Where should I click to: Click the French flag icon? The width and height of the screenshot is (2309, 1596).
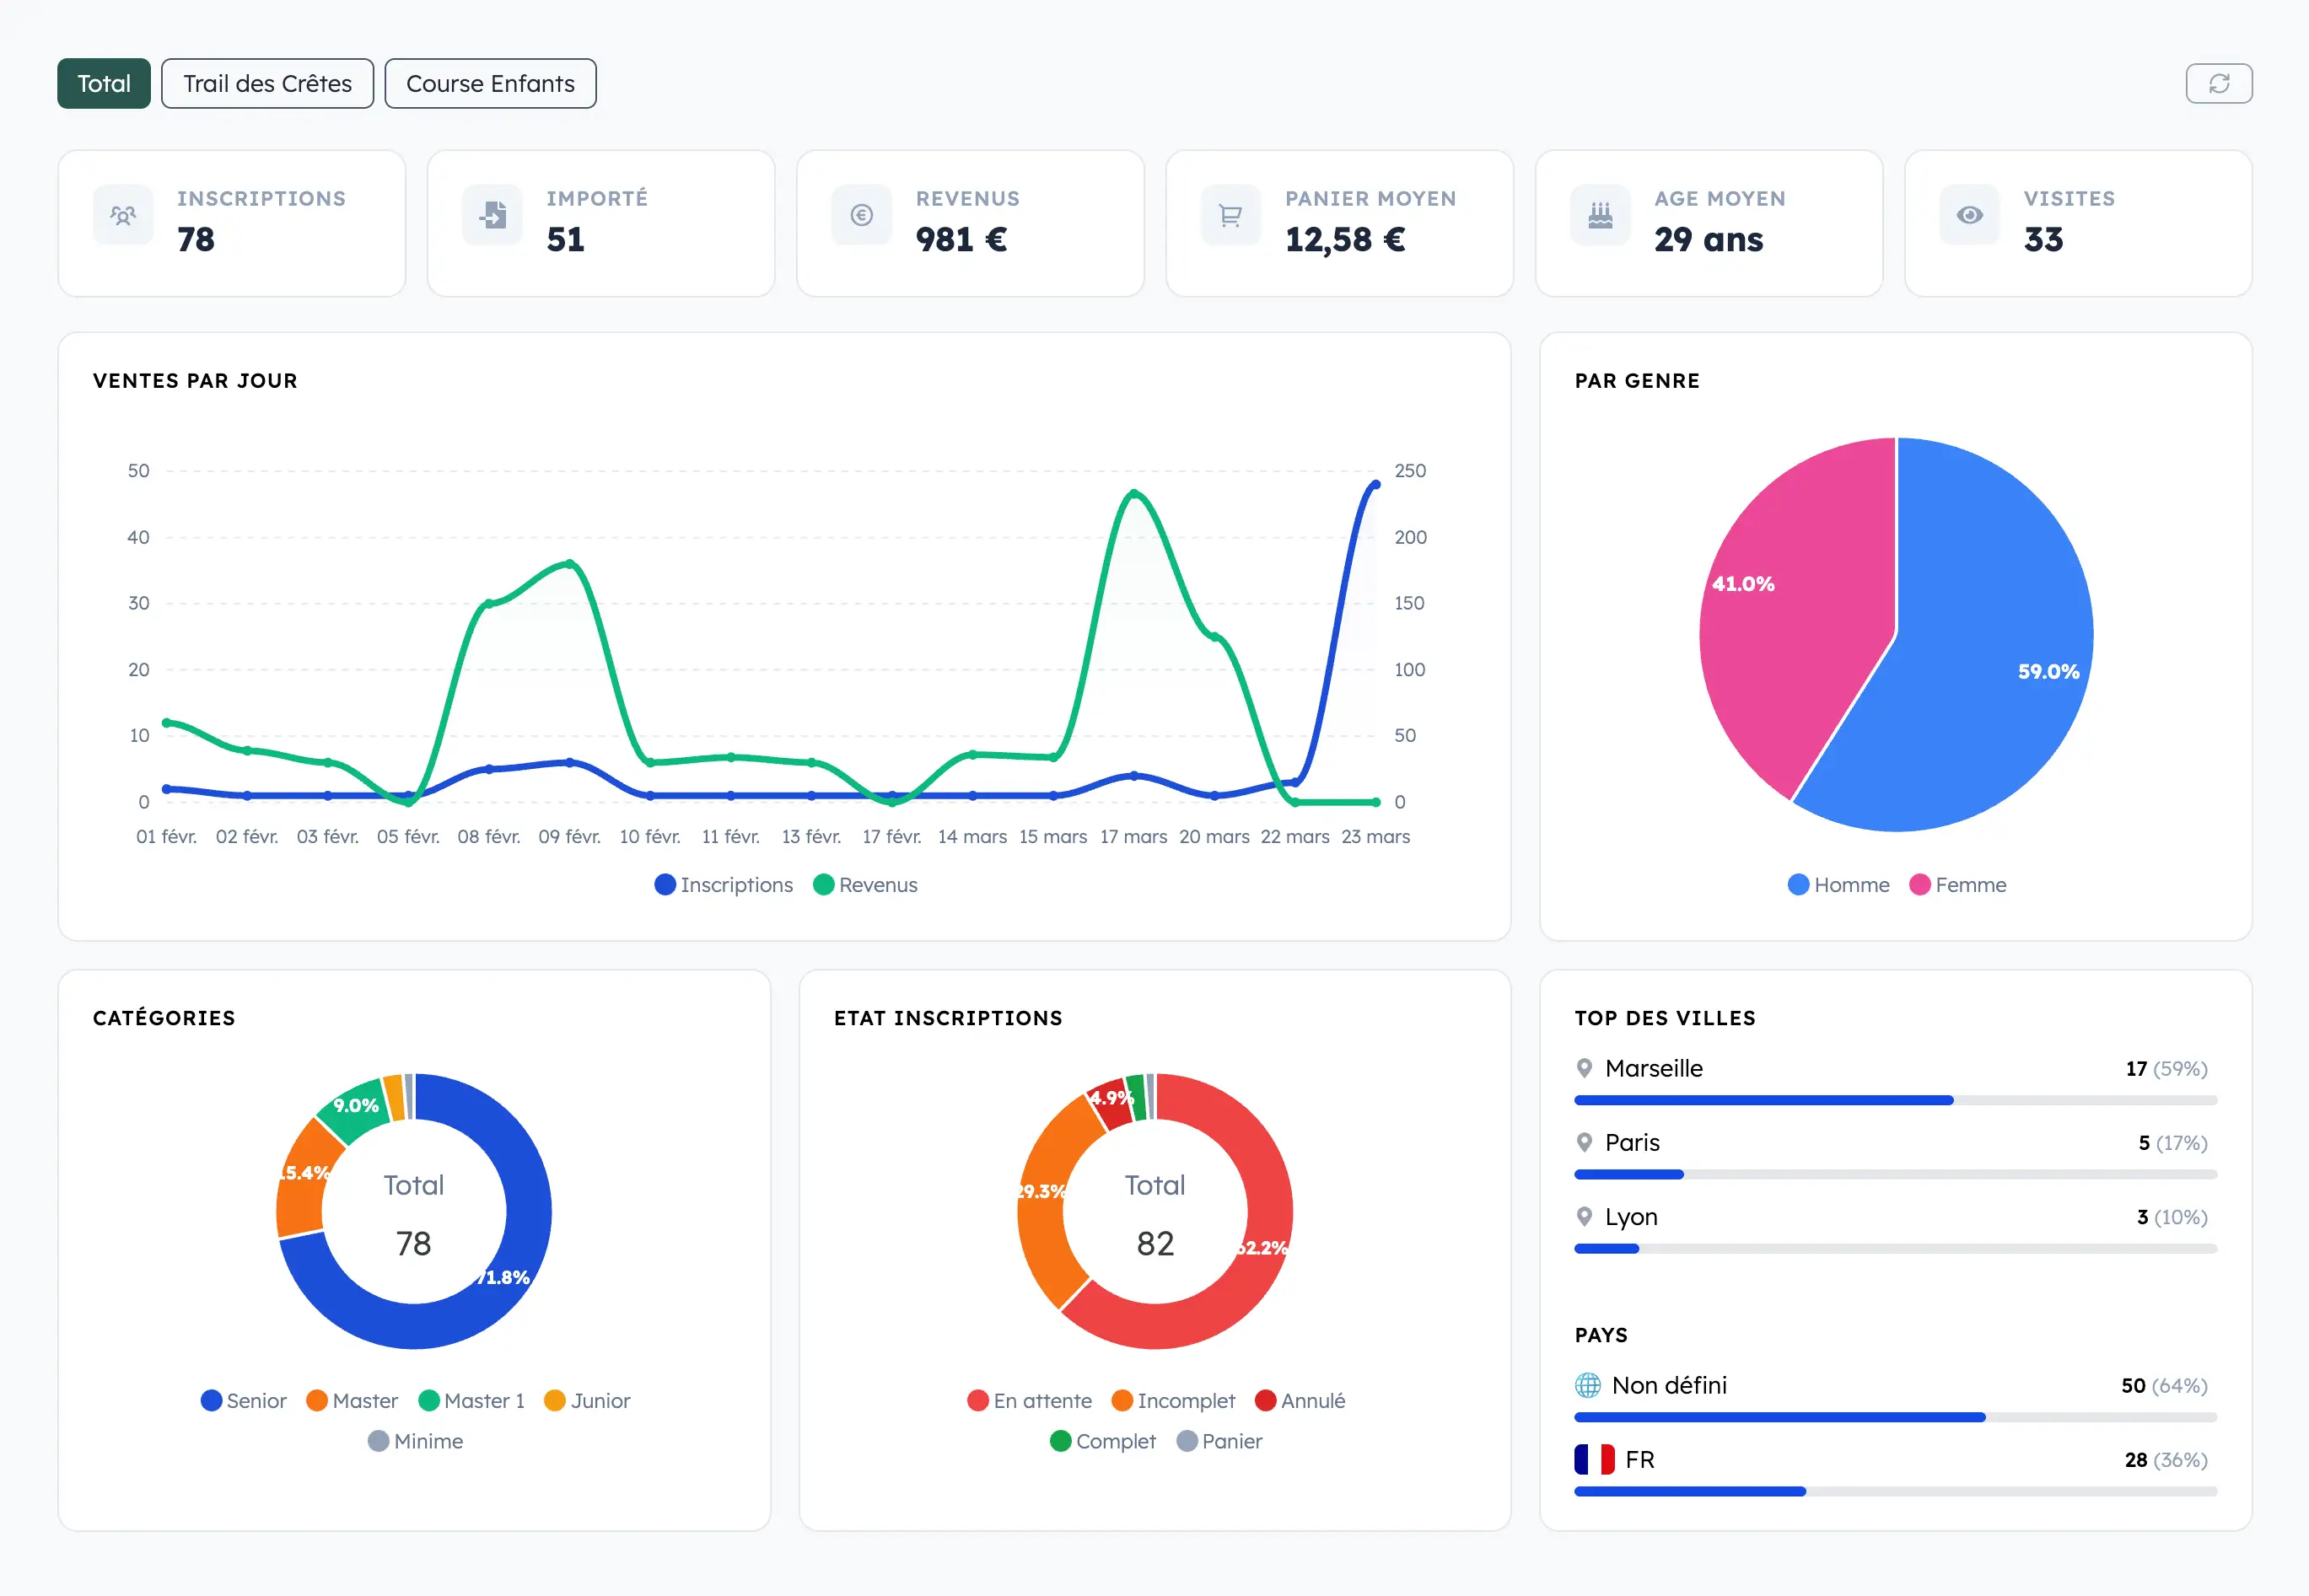pyautogui.click(x=1594, y=1459)
